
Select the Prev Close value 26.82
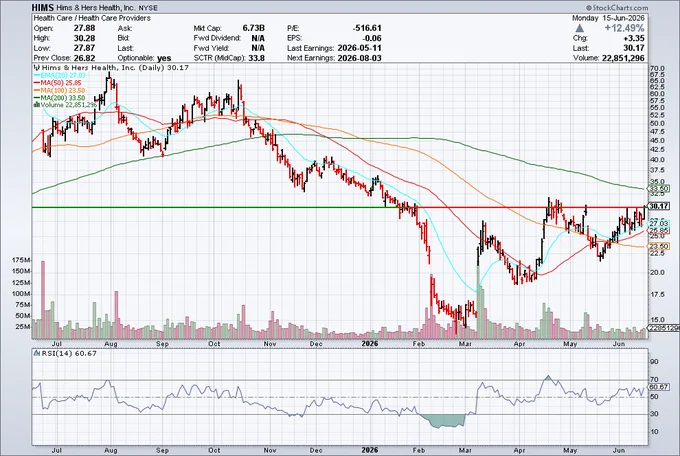click(x=85, y=58)
